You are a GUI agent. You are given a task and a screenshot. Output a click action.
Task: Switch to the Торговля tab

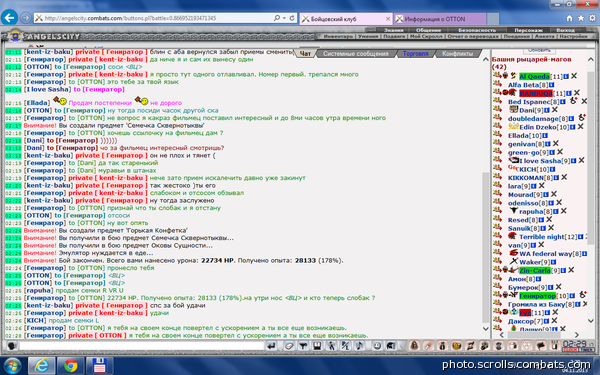tap(415, 54)
